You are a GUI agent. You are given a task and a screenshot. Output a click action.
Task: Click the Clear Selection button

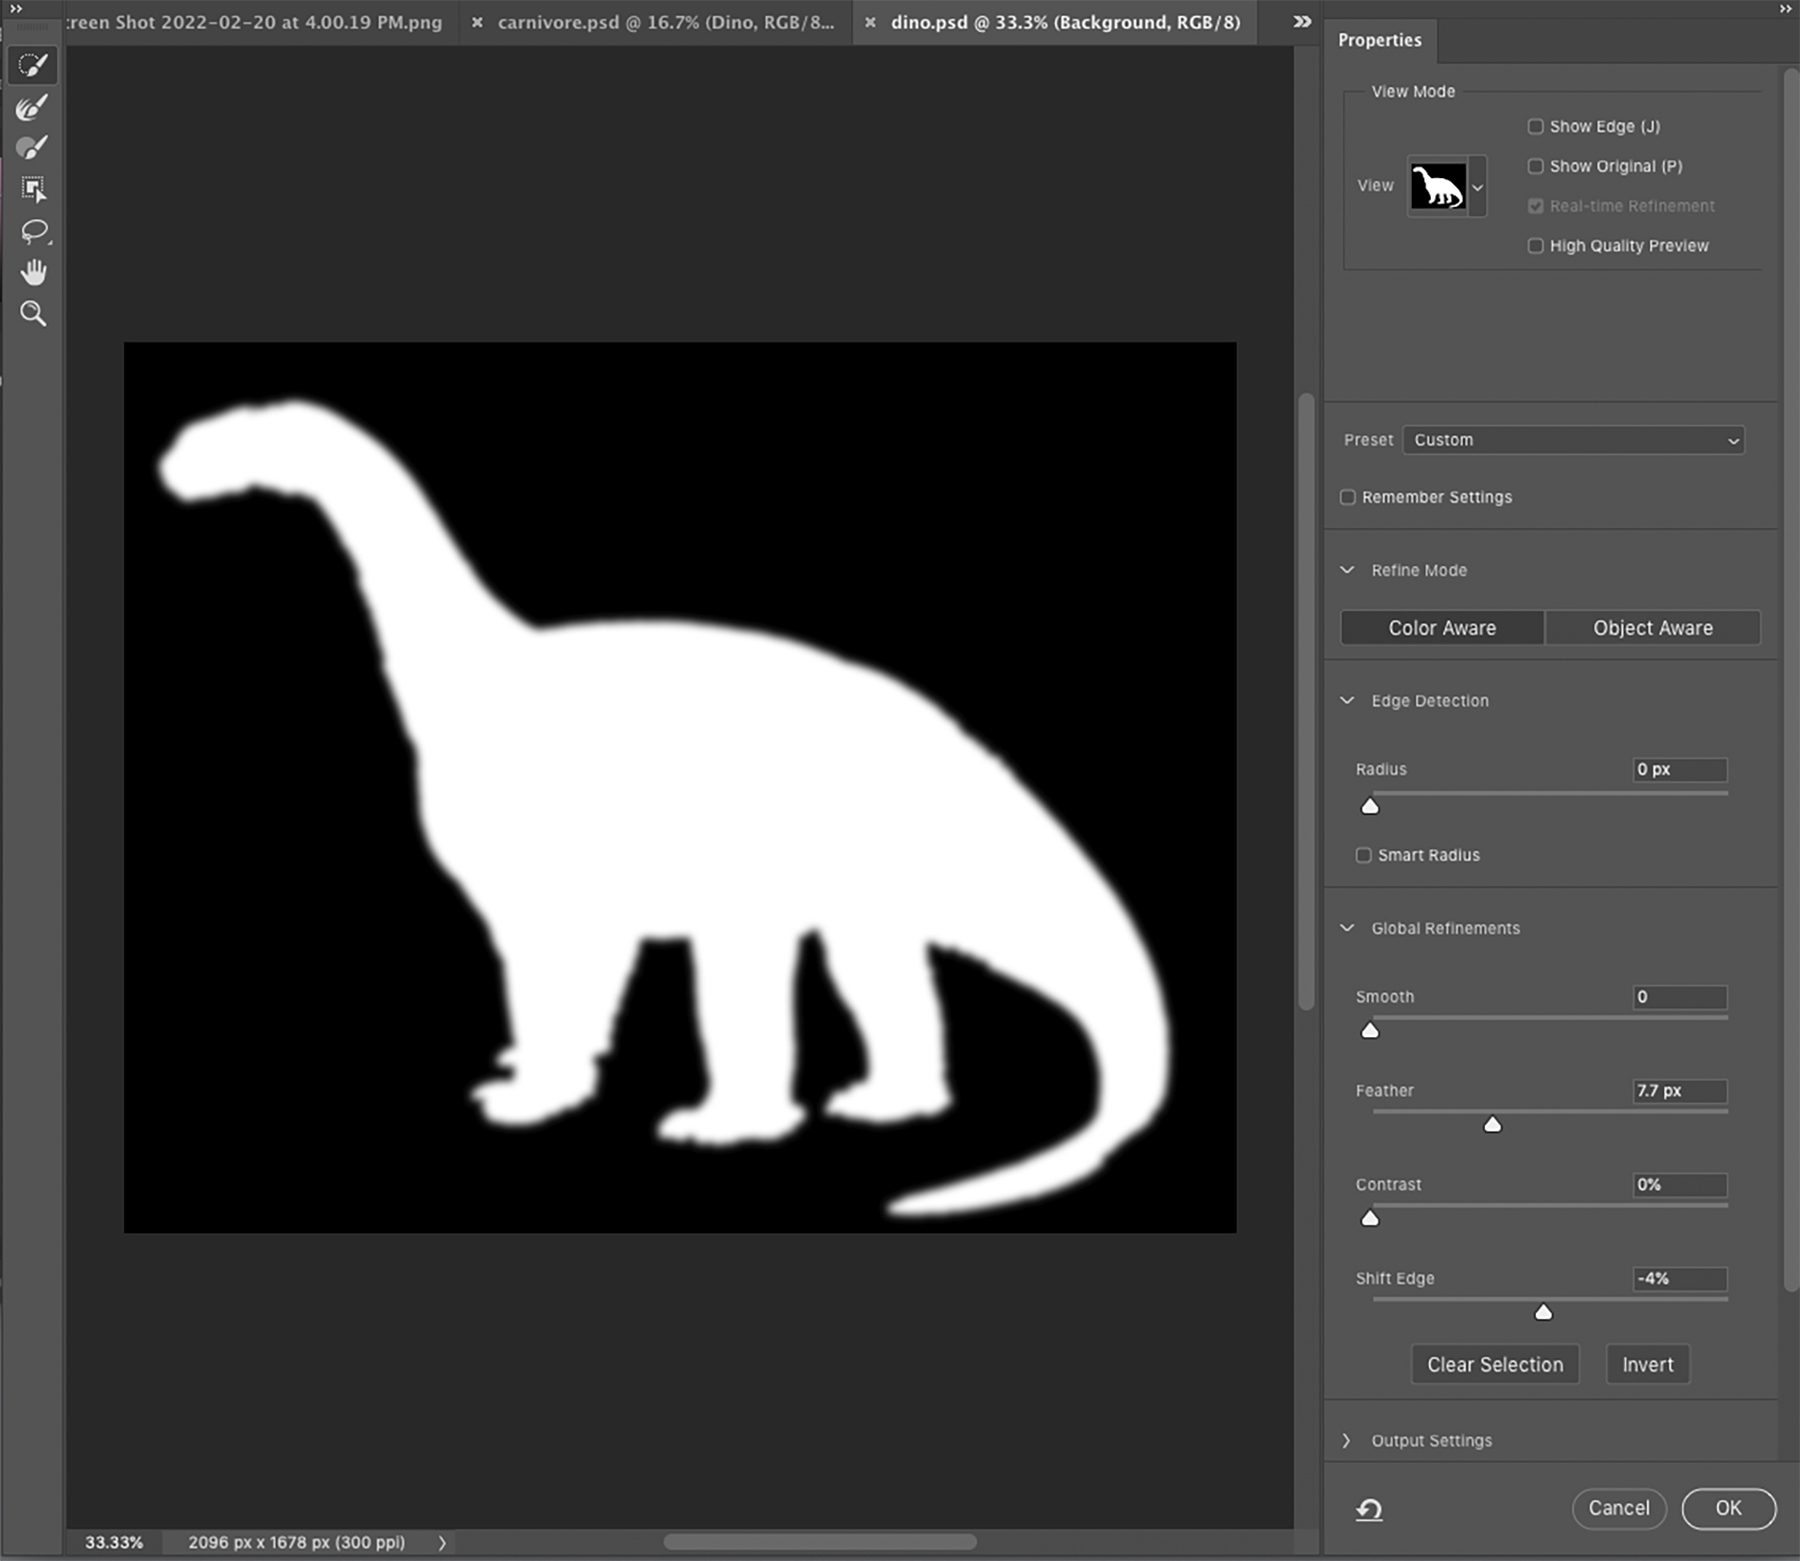pyautogui.click(x=1494, y=1365)
